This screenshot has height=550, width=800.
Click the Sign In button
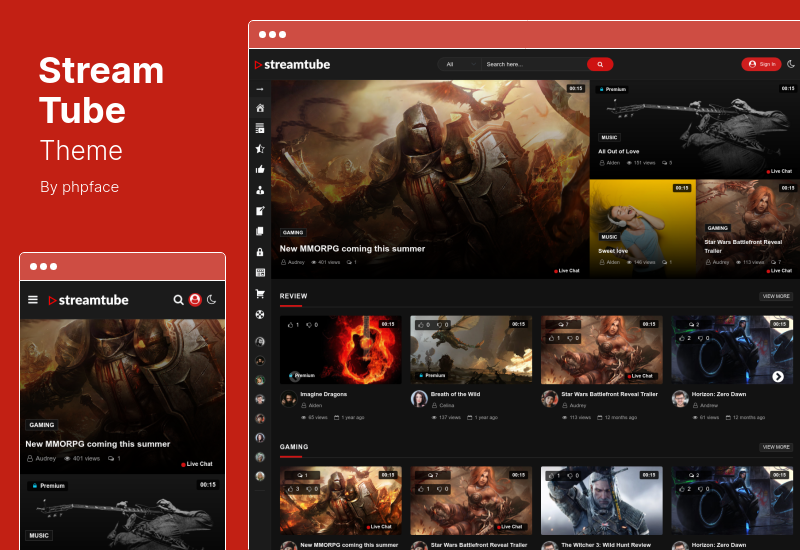tap(761, 64)
